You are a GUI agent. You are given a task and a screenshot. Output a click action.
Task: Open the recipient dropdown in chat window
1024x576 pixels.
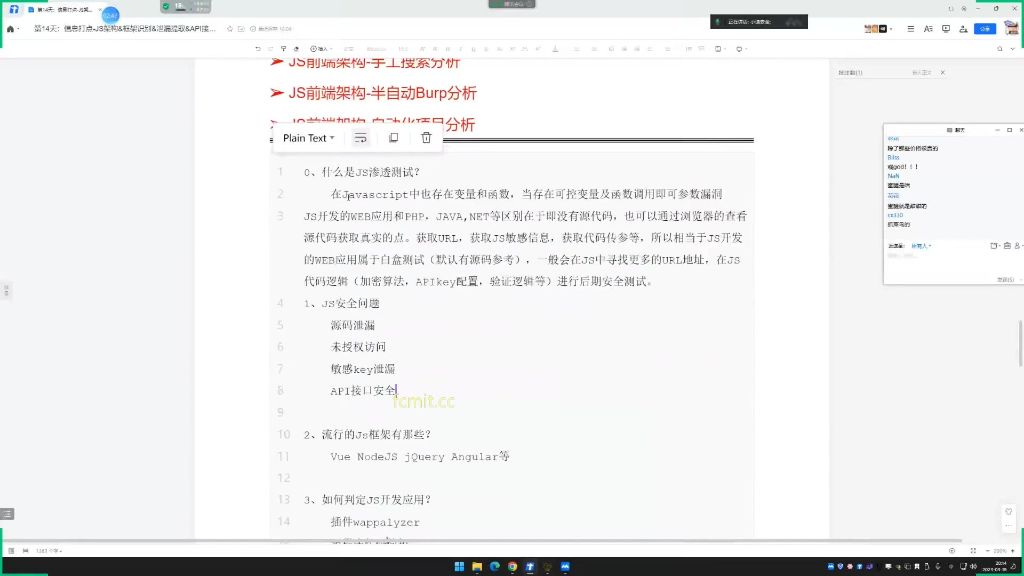pos(921,246)
